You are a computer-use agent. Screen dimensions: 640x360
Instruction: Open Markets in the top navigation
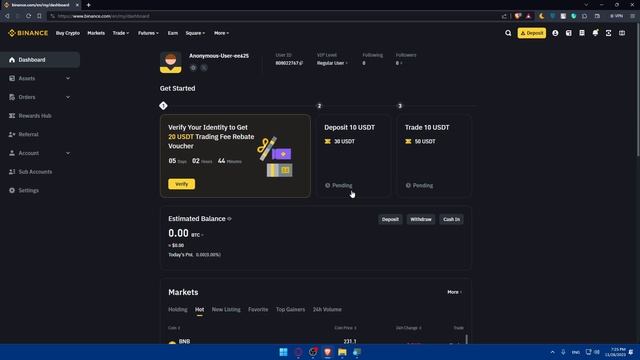coord(96,33)
